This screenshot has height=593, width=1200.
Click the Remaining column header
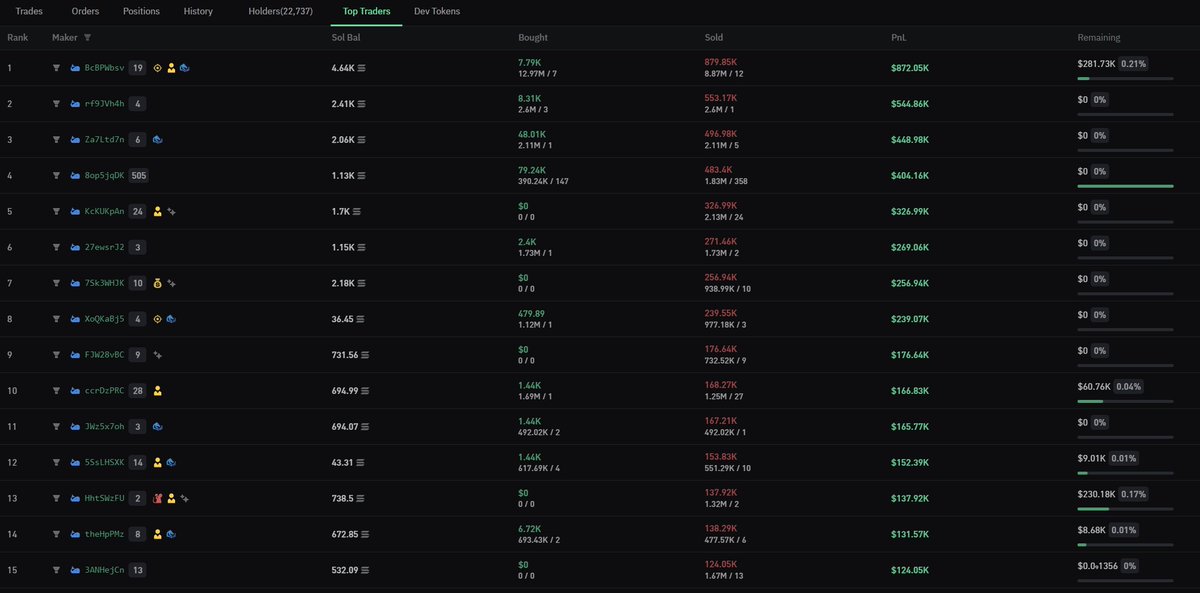tap(1099, 38)
